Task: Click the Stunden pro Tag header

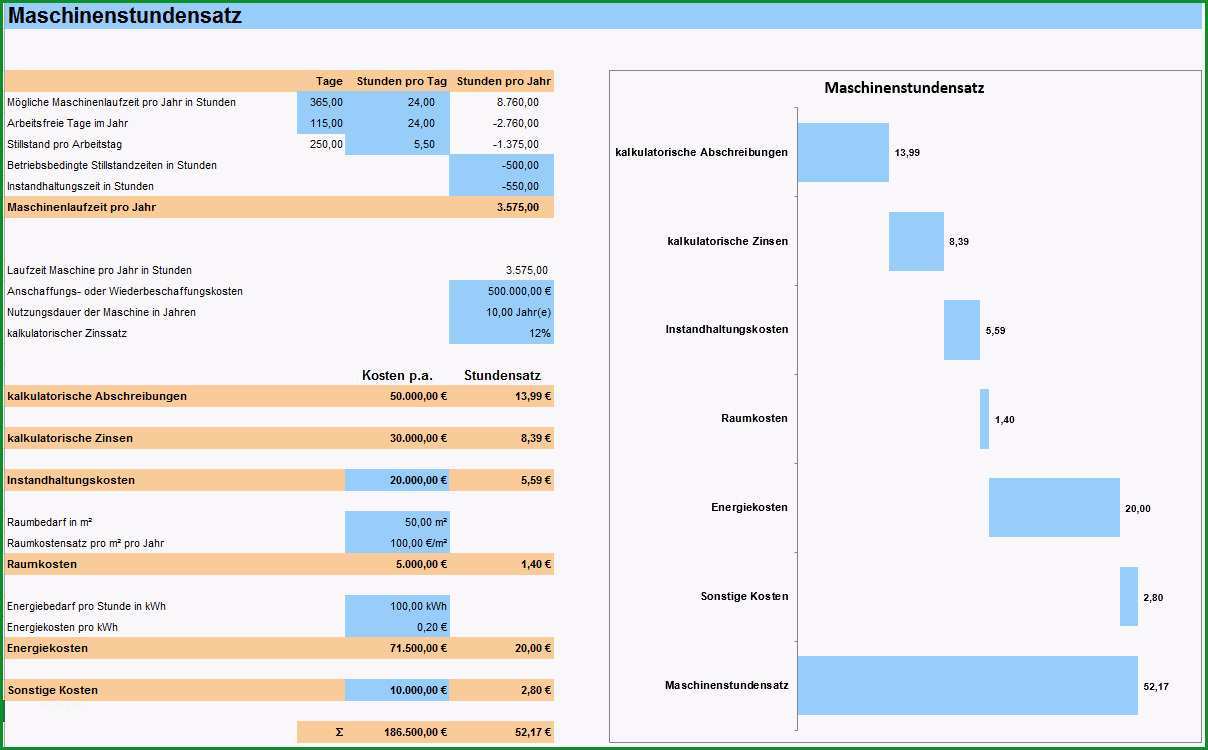Action: point(402,81)
